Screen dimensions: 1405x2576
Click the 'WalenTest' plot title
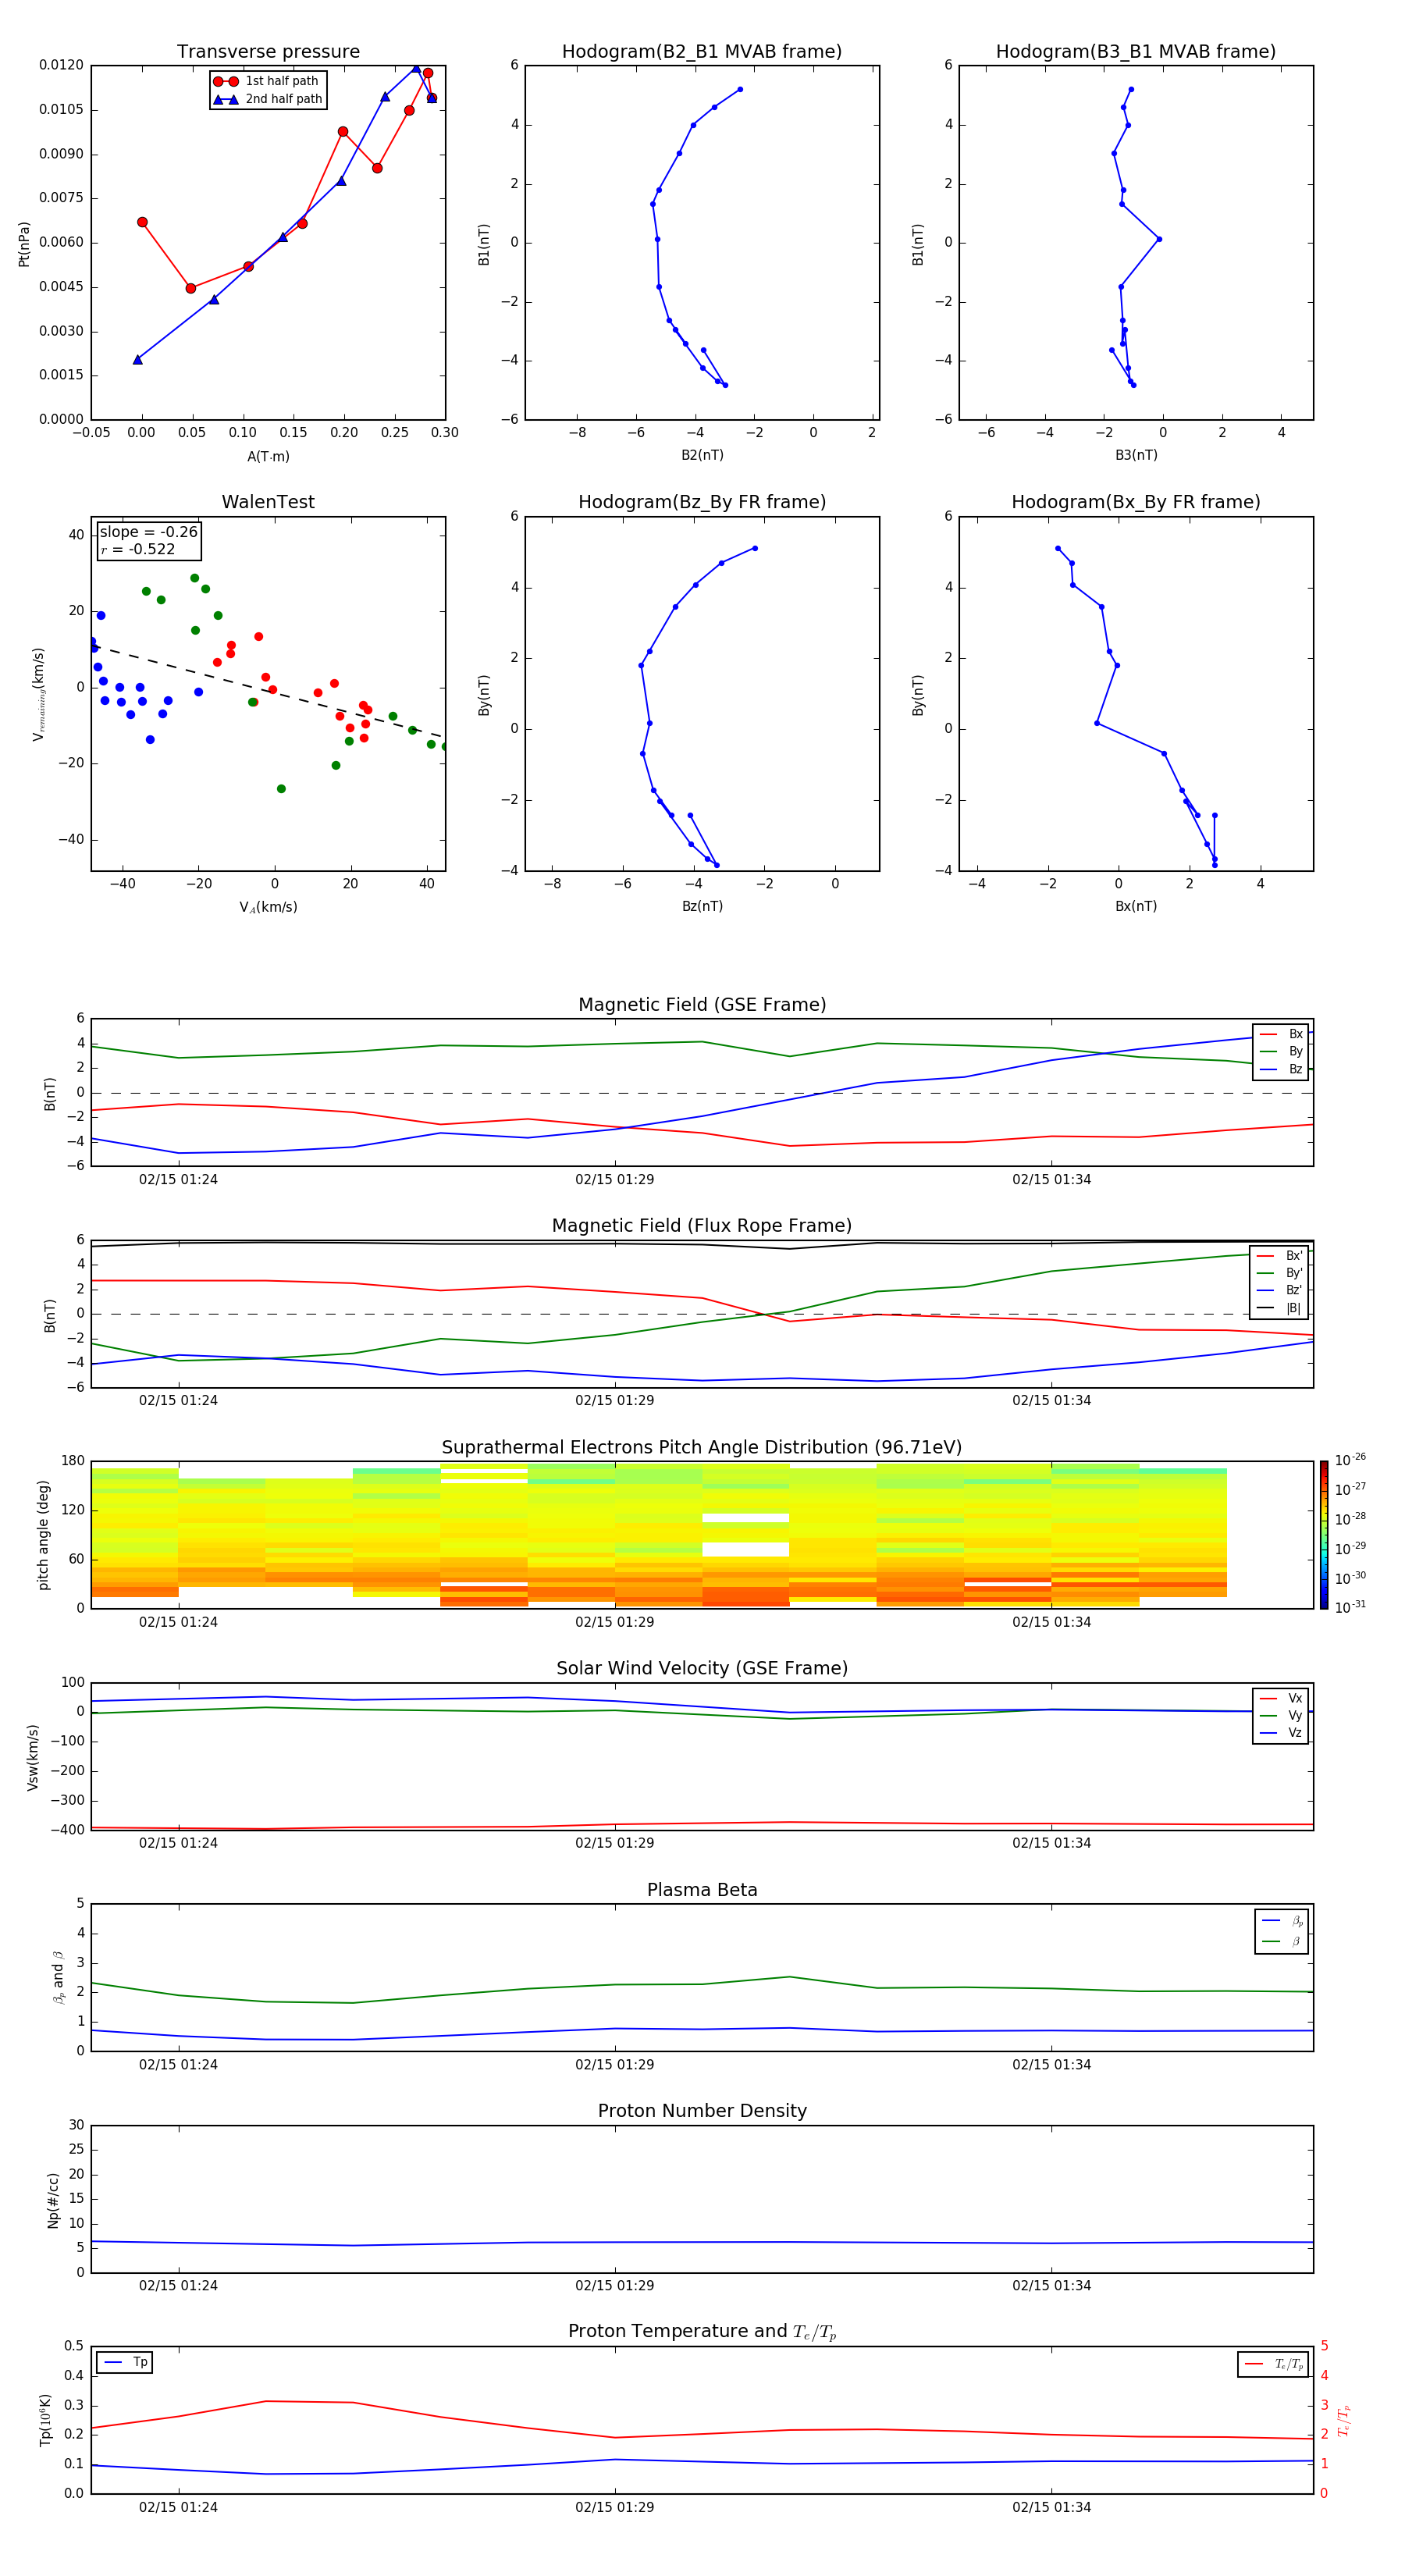point(268,502)
